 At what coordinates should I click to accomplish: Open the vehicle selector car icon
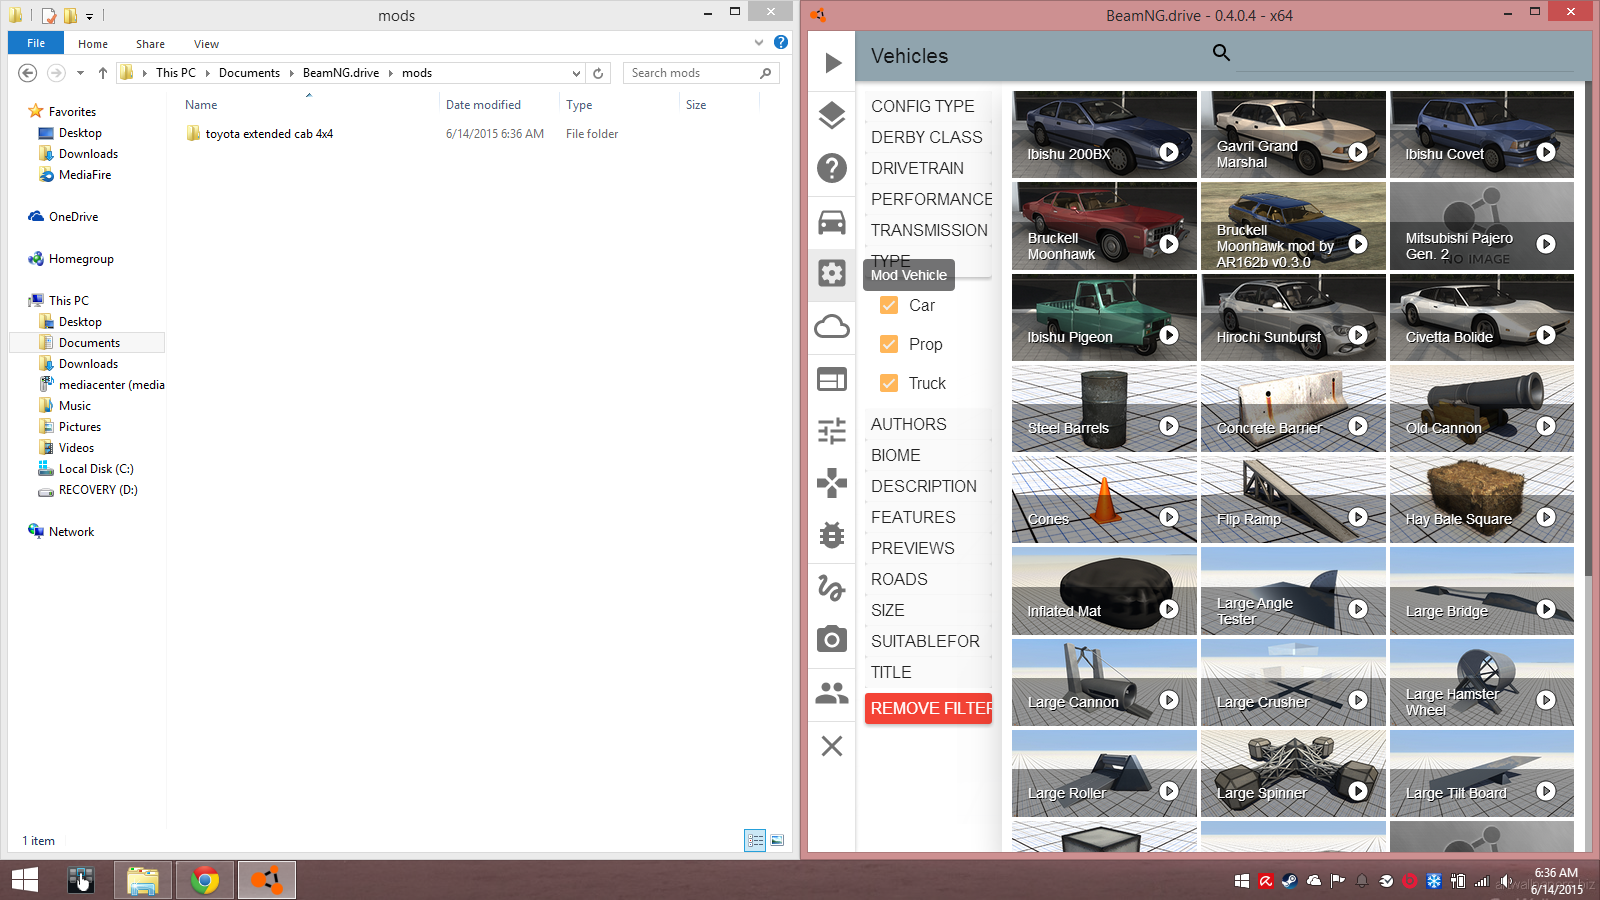832,221
